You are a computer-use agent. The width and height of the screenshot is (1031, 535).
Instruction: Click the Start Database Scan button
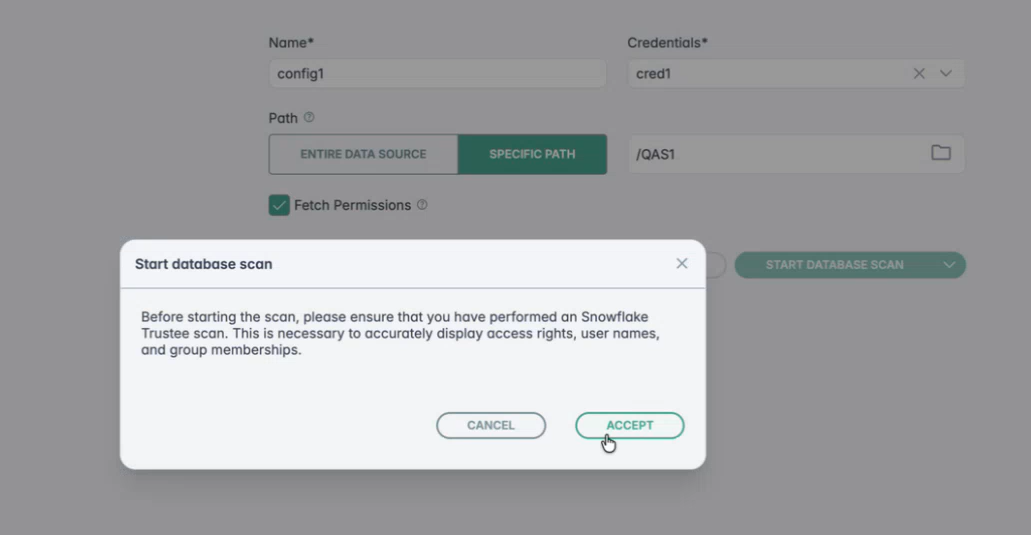pos(834,265)
